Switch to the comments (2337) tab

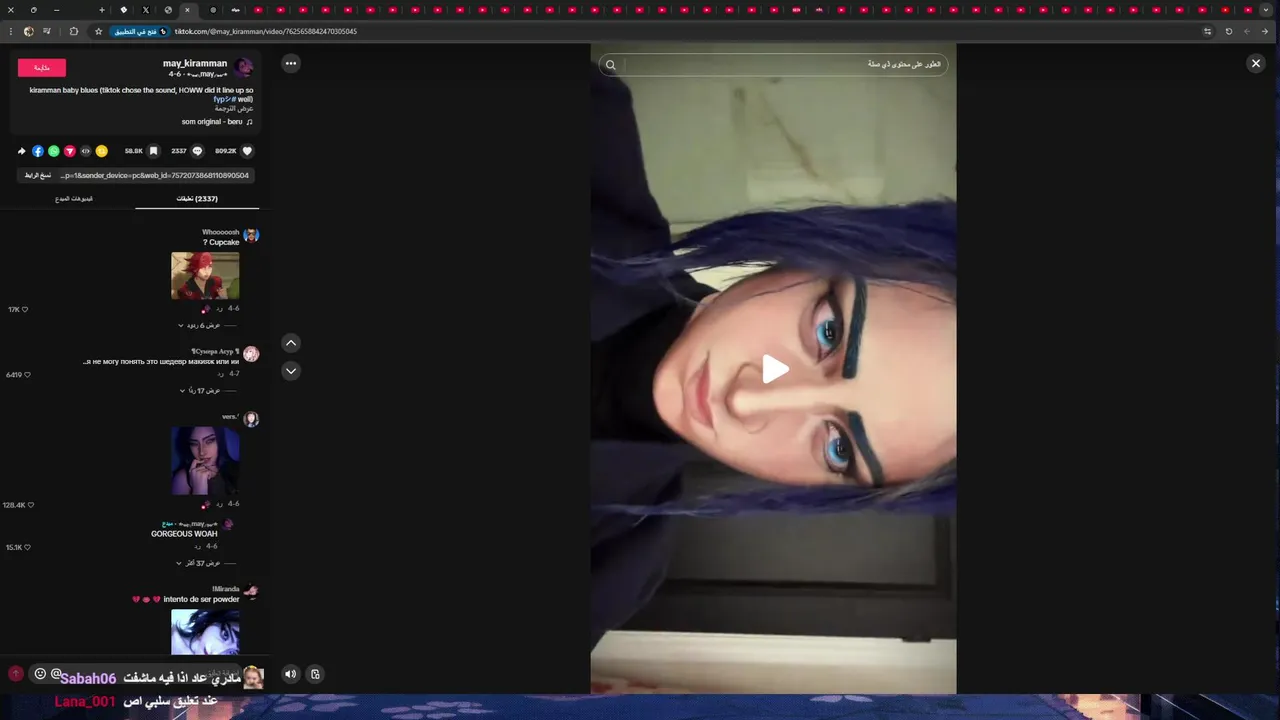pos(197,199)
